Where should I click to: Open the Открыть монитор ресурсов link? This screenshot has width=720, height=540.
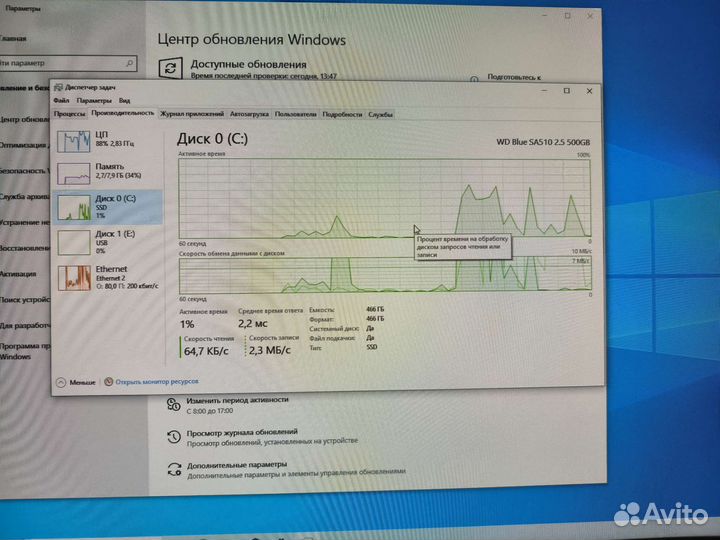(x=157, y=382)
